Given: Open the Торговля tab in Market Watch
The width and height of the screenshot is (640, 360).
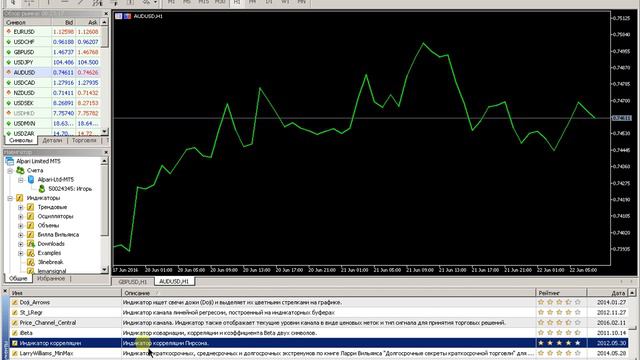Looking at the screenshot, I should pos(84,140).
